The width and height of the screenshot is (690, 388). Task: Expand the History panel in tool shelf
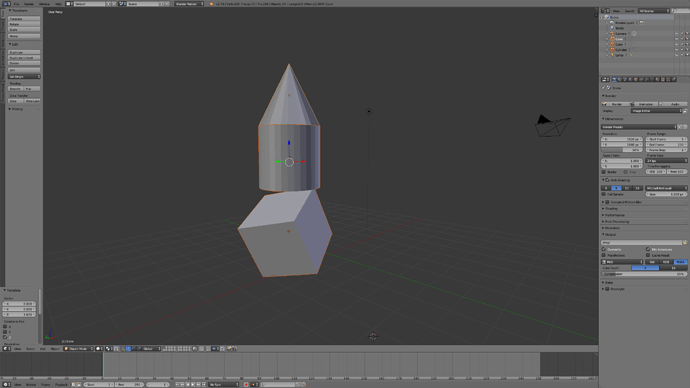17,109
